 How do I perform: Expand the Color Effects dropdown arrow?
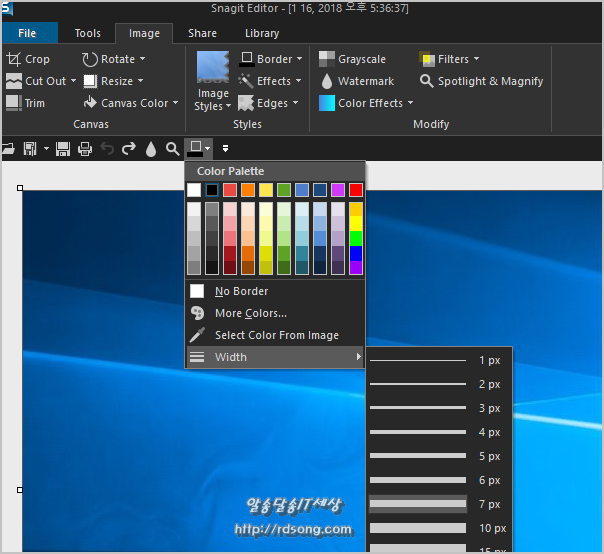[410, 103]
